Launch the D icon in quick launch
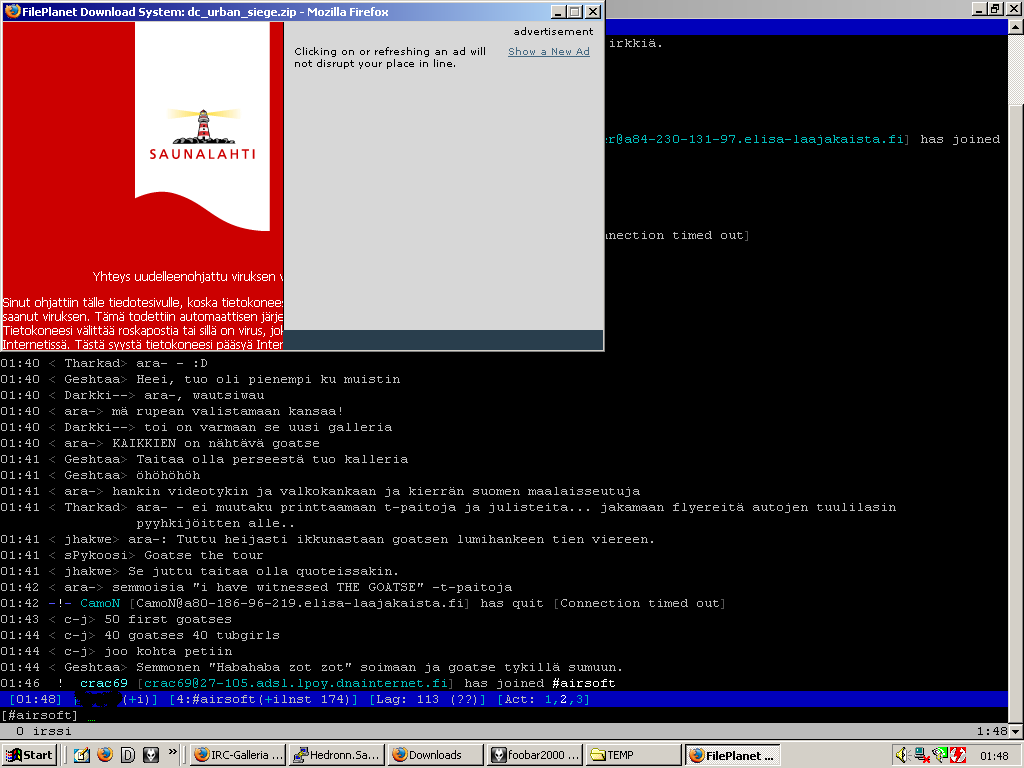Image resolution: width=1024 pixels, height=768 pixels. (128, 755)
